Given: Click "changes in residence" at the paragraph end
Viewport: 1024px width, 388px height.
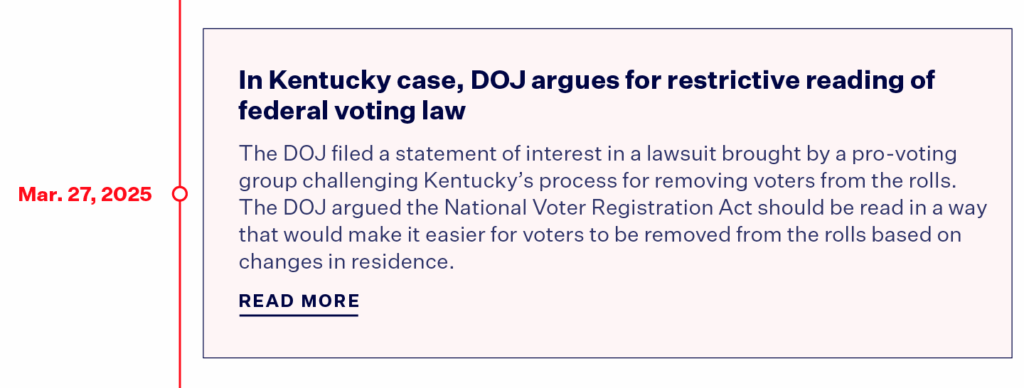Looking at the screenshot, I should point(345,262).
